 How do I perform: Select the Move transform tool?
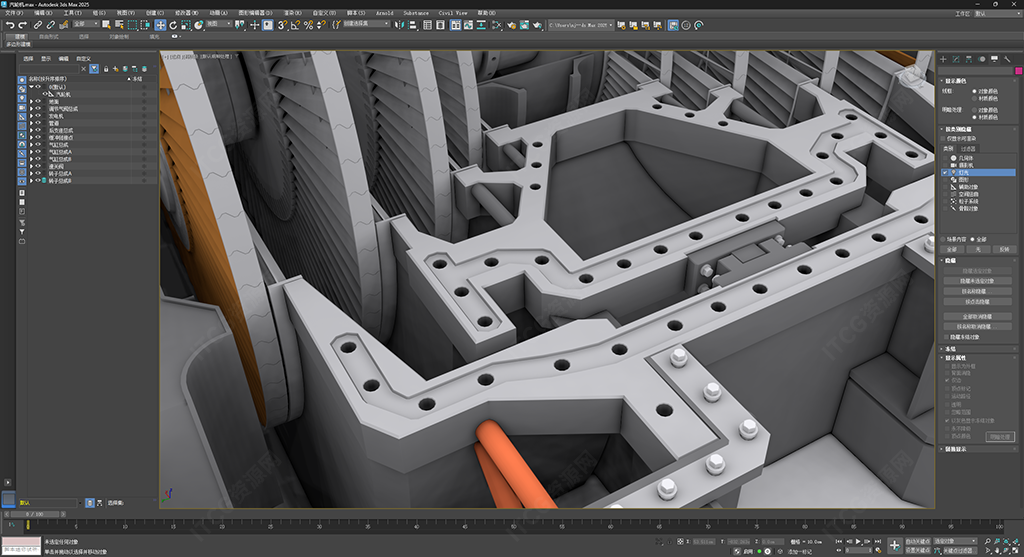coord(160,24)
